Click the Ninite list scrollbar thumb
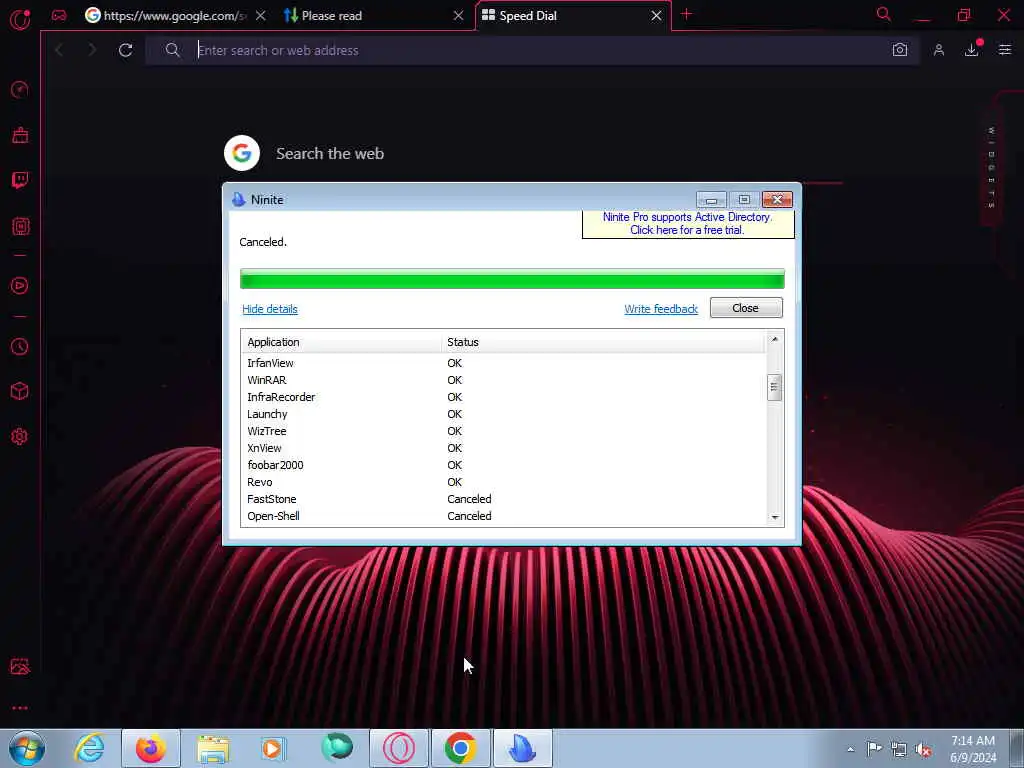 point(775,387)
